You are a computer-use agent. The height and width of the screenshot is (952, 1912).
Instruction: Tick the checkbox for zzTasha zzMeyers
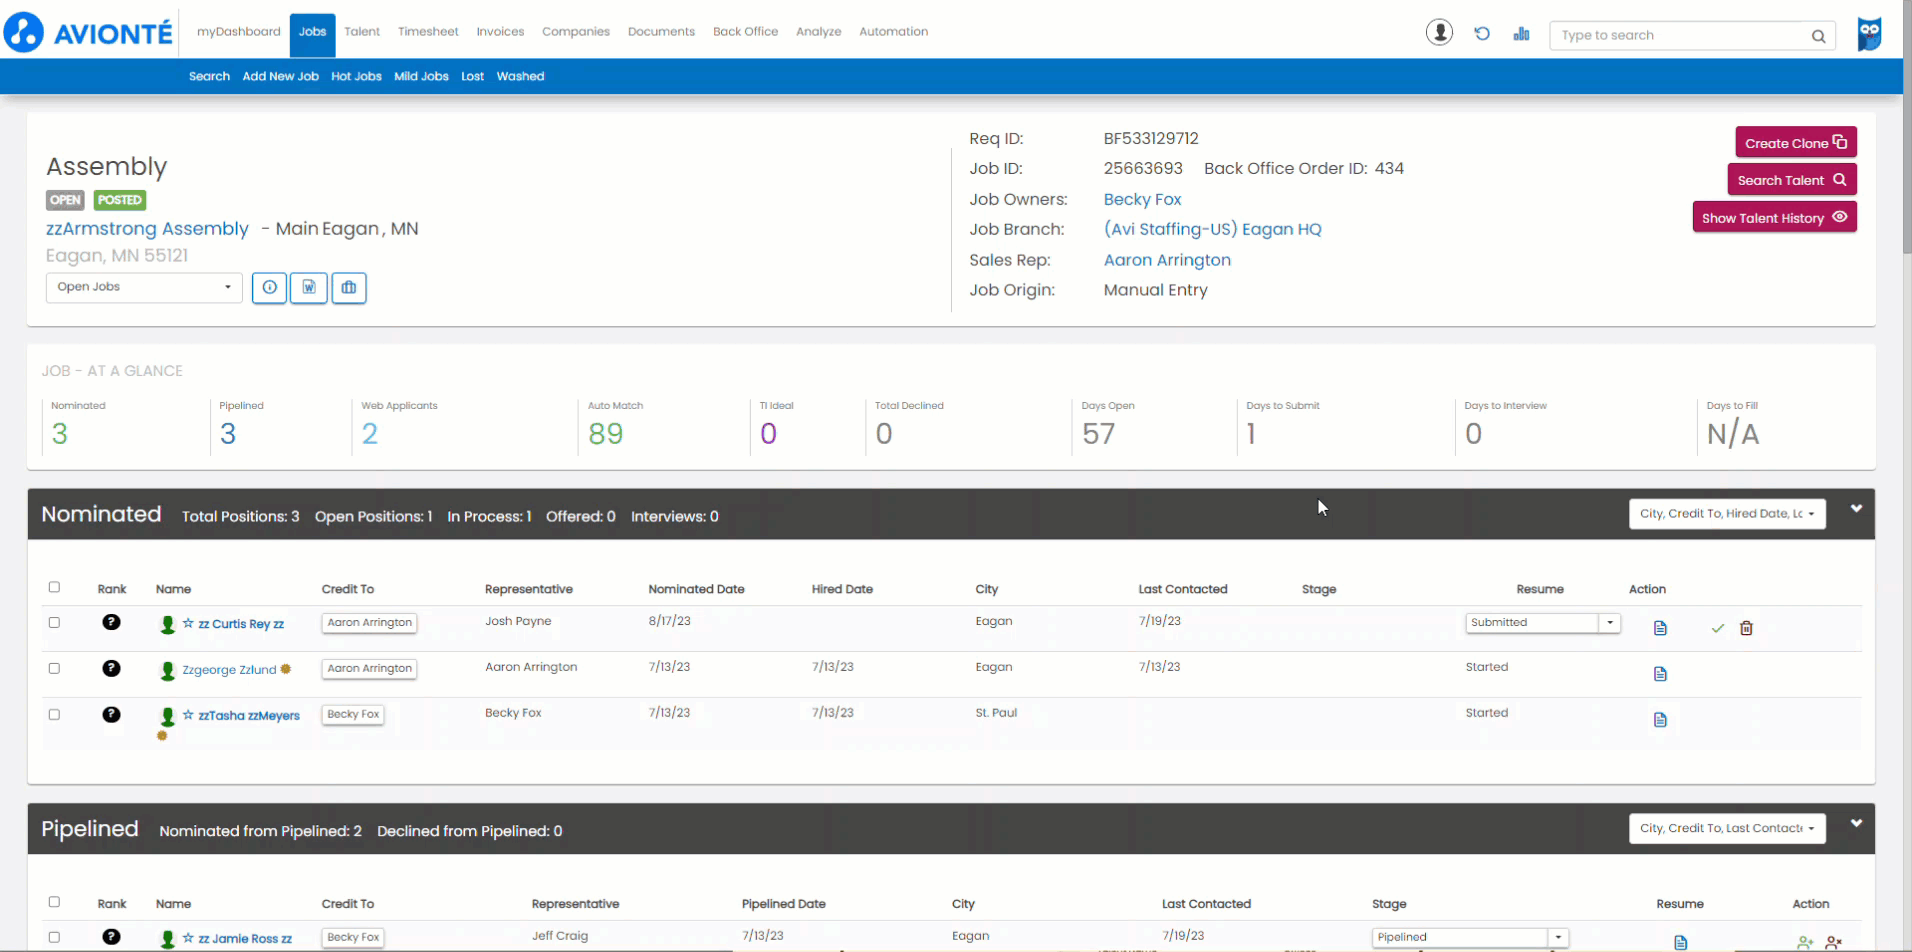pyautogui.click(x=54, y=714)
